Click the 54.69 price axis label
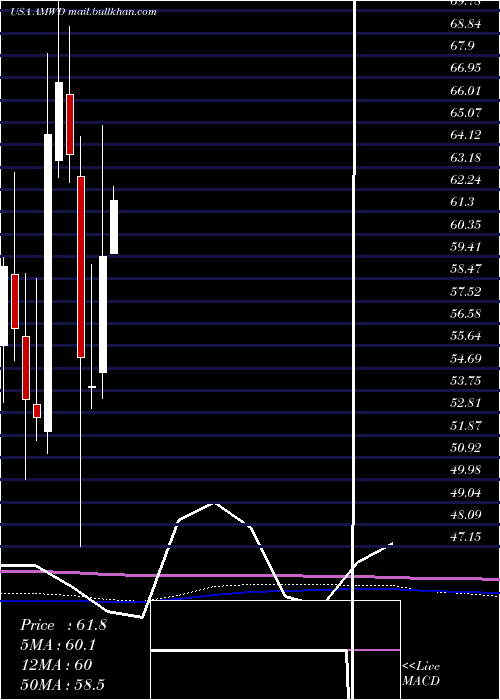The image size is (500, 700). click(466, 358)
